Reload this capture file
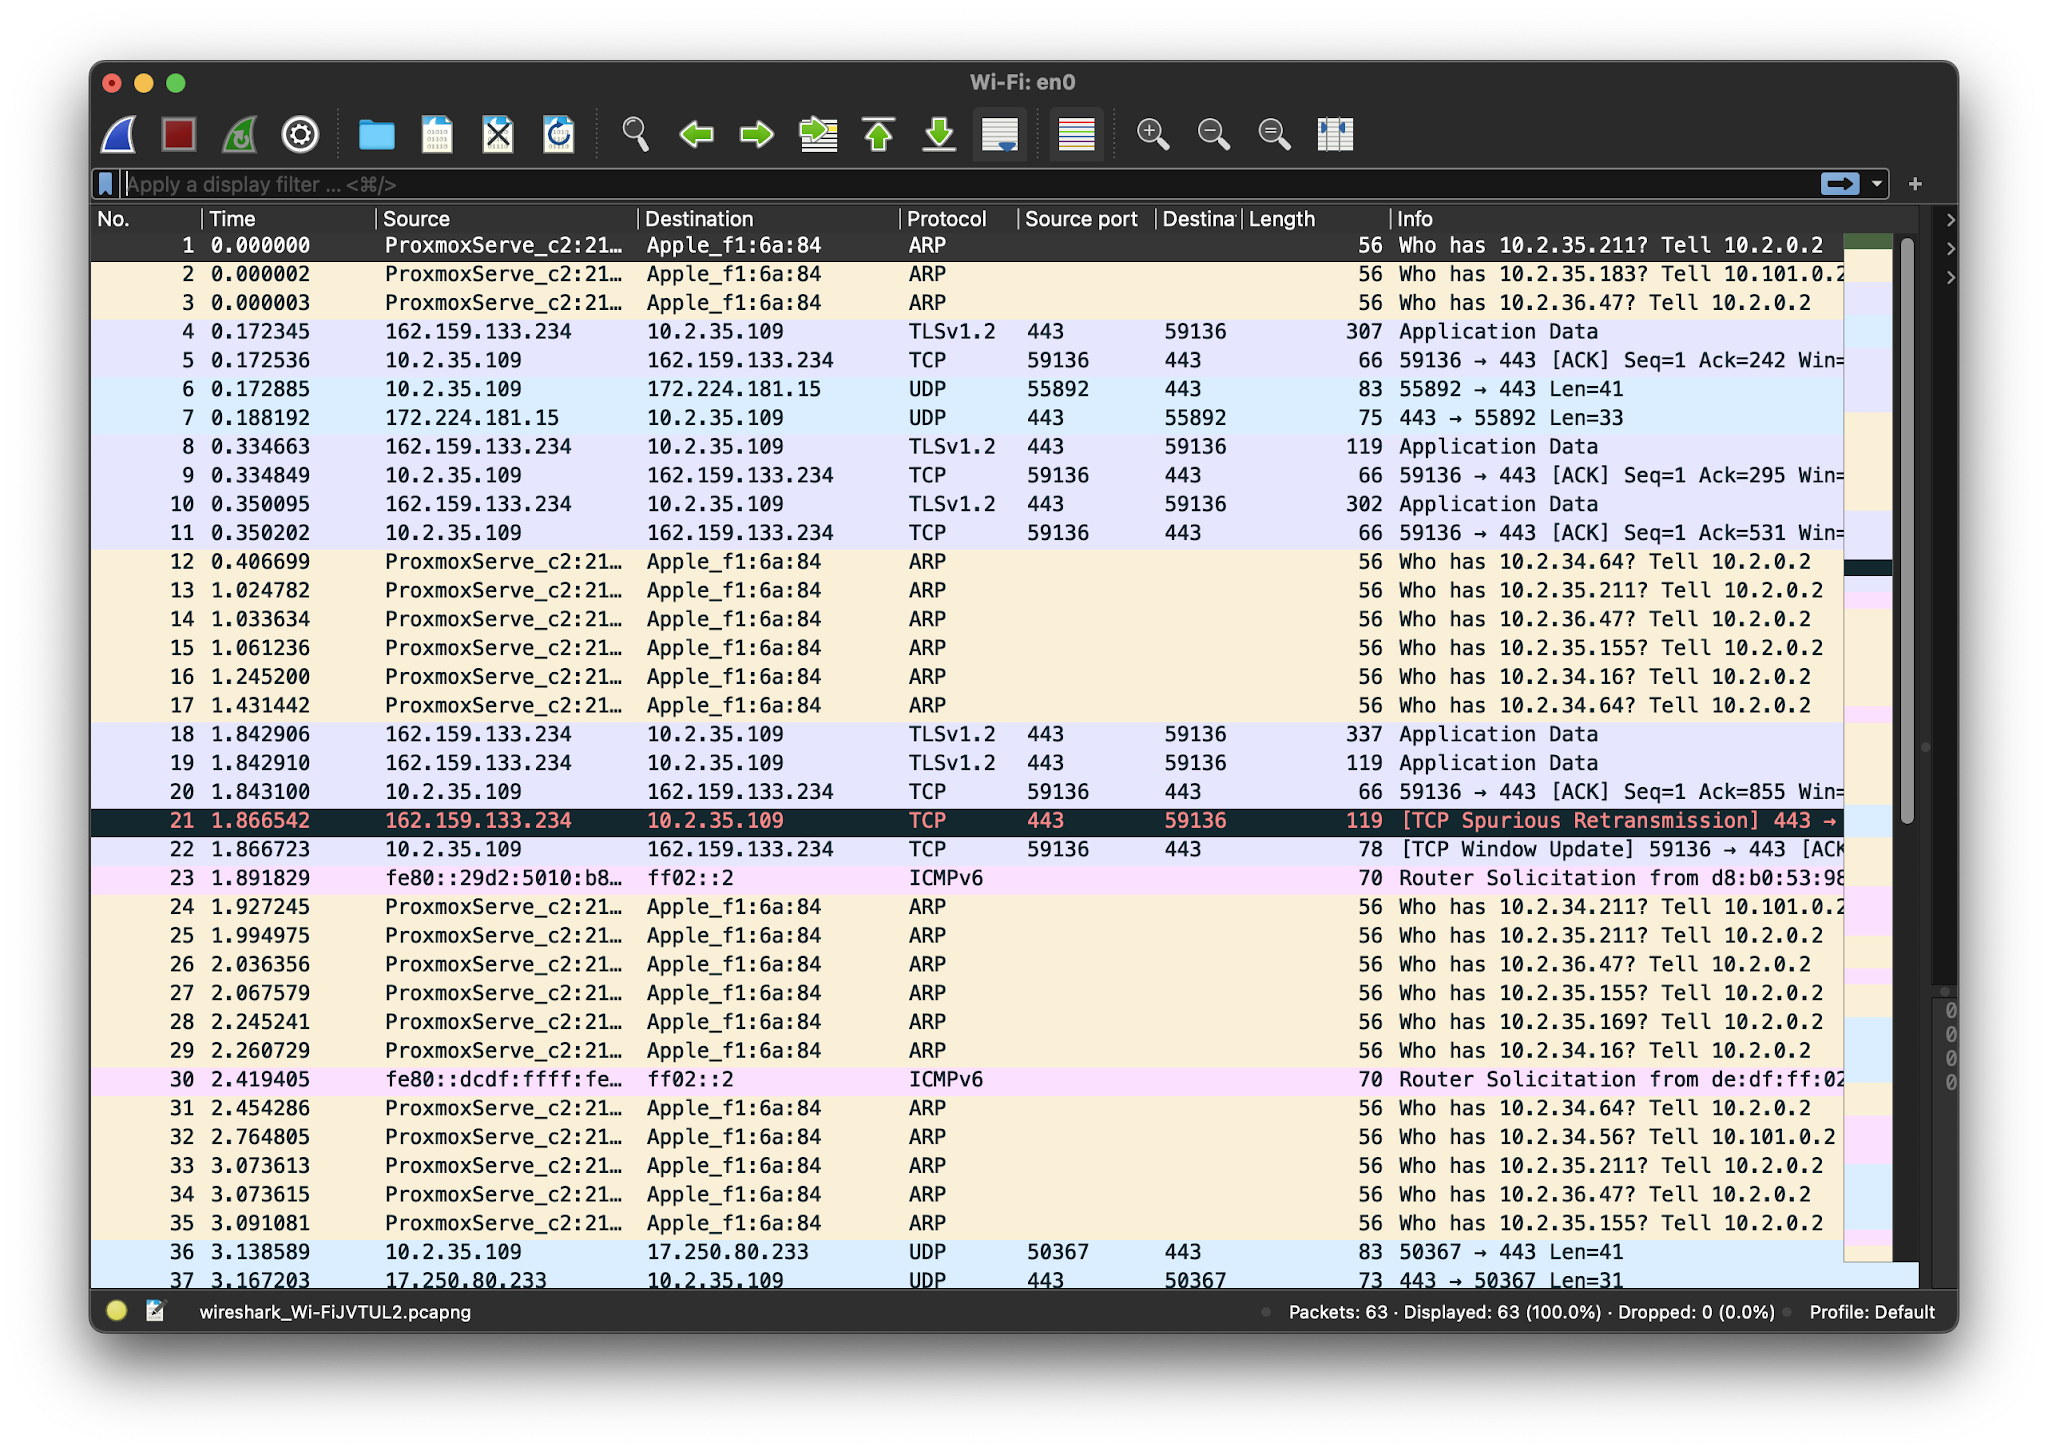Screen dimensions: 2048x1451 [x=558, y=134]
